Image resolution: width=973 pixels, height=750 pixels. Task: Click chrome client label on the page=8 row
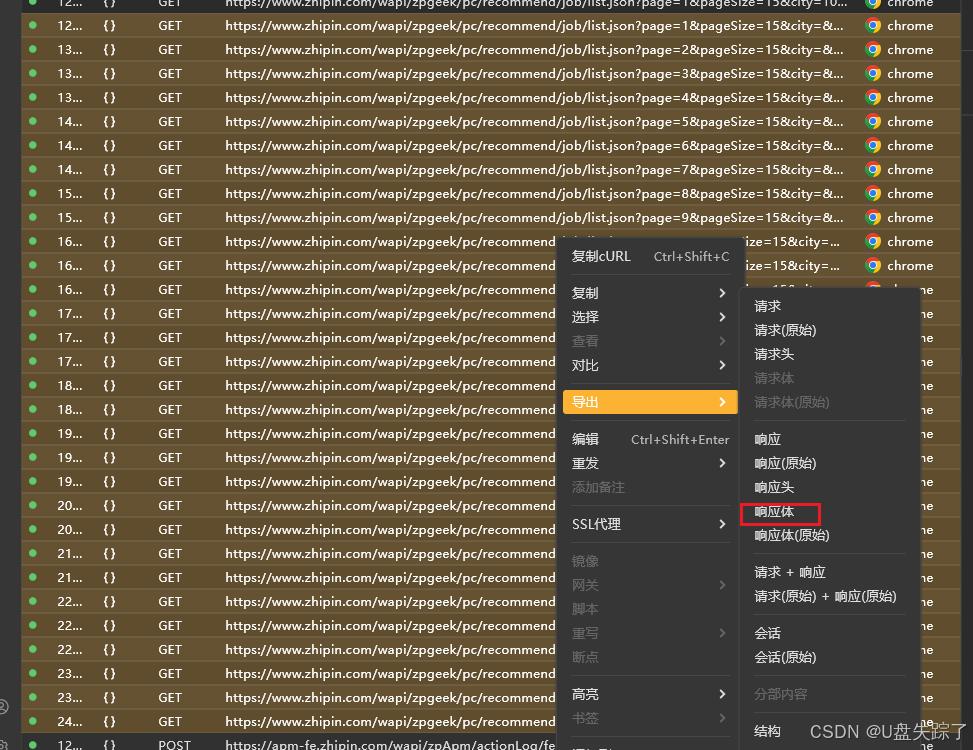pyautogui.click(x=910, y=194)
